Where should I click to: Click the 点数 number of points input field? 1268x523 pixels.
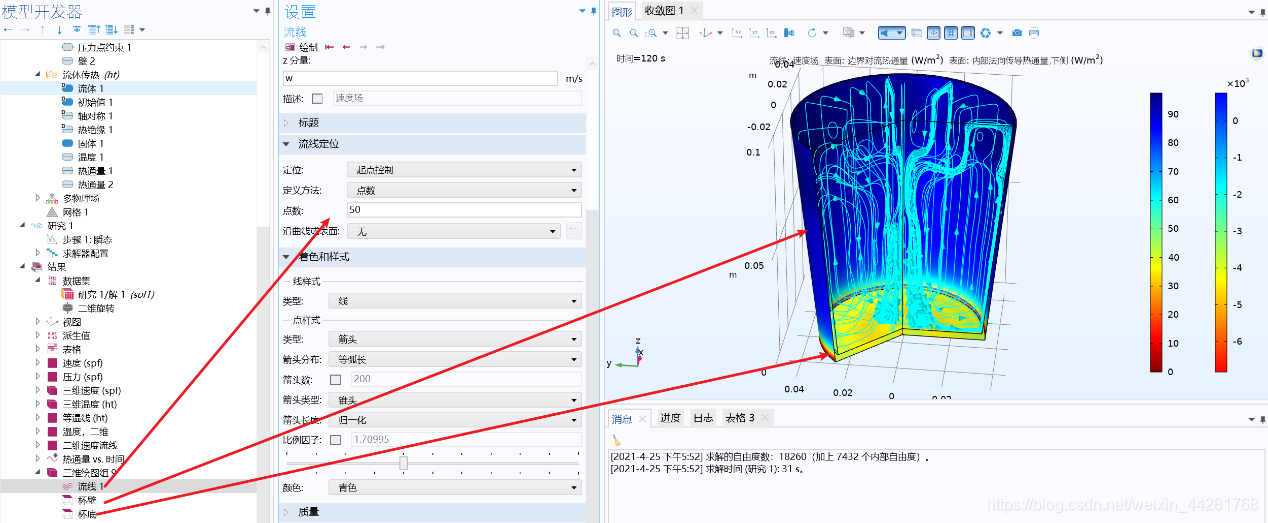tap(464, 210)
